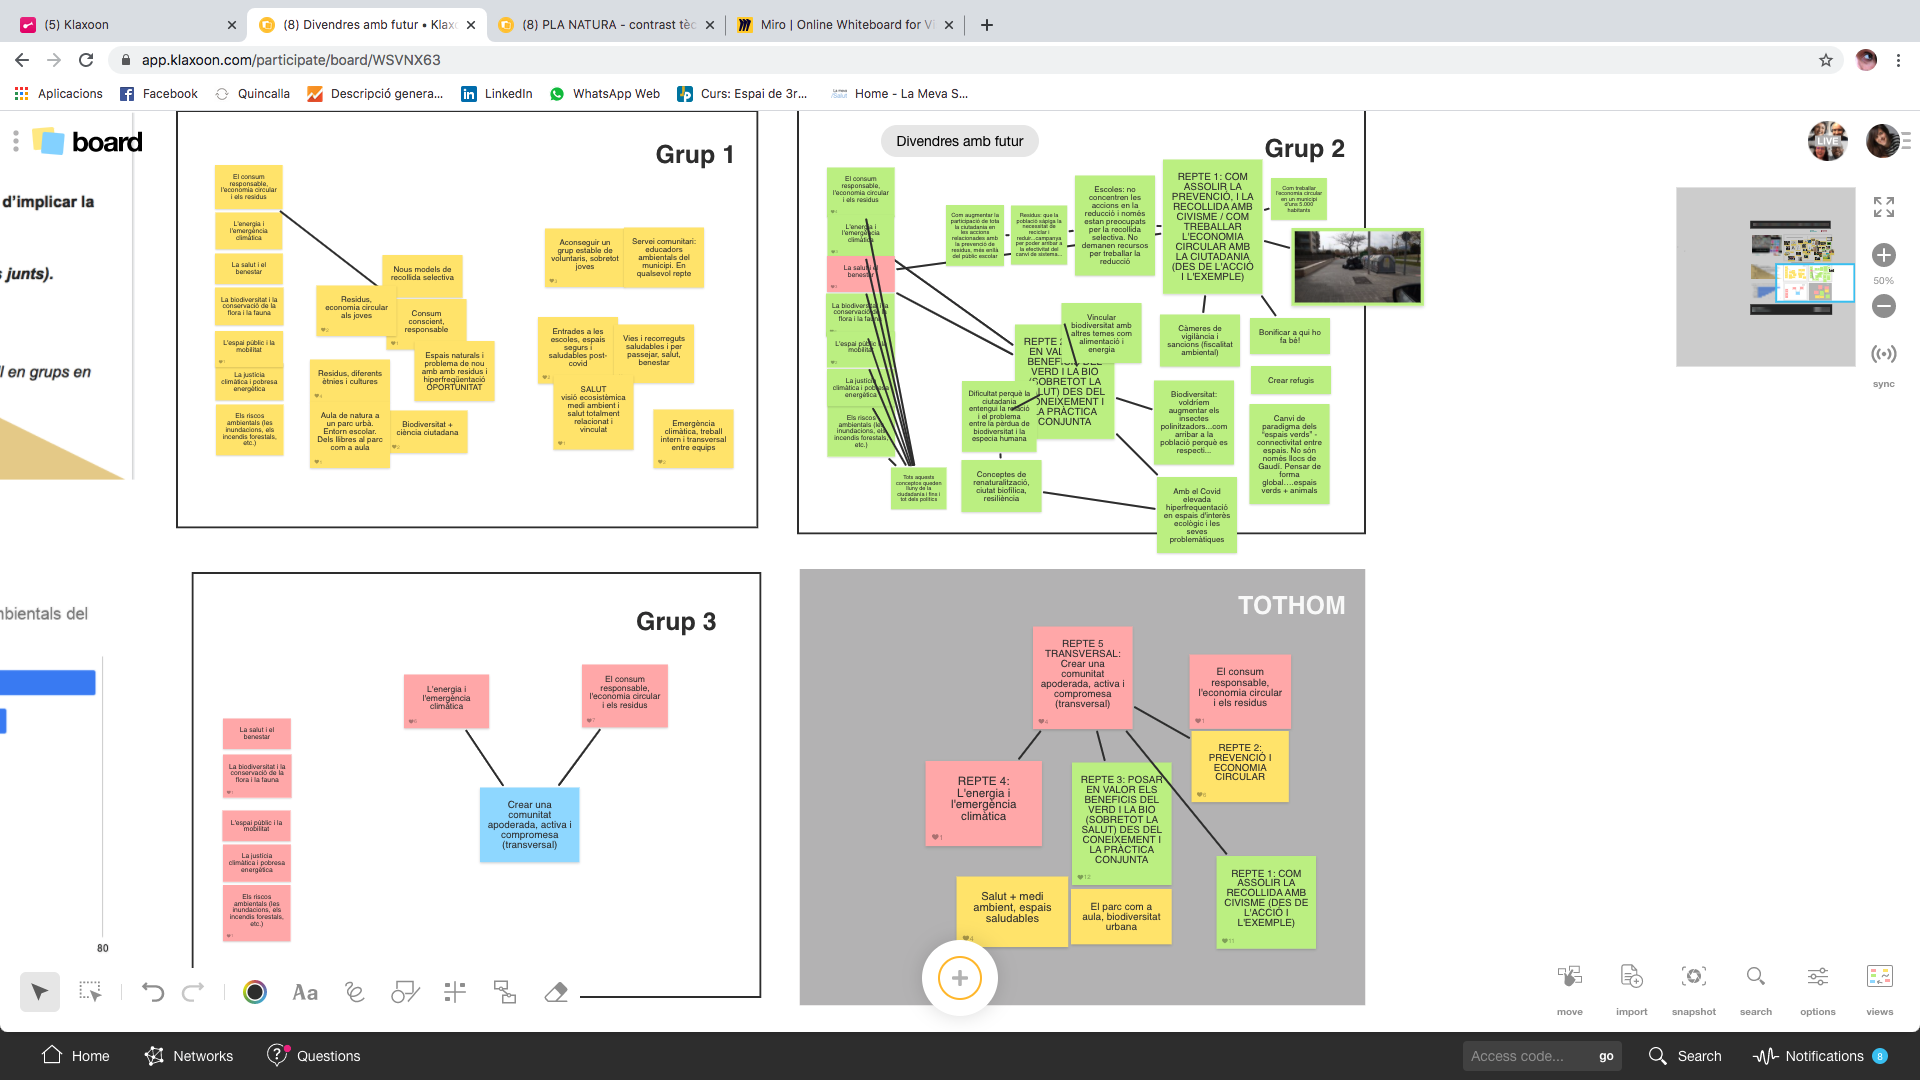1920x1080 pixels.
Task: Toggle the sync mode icon
Action: (1883, 354)
